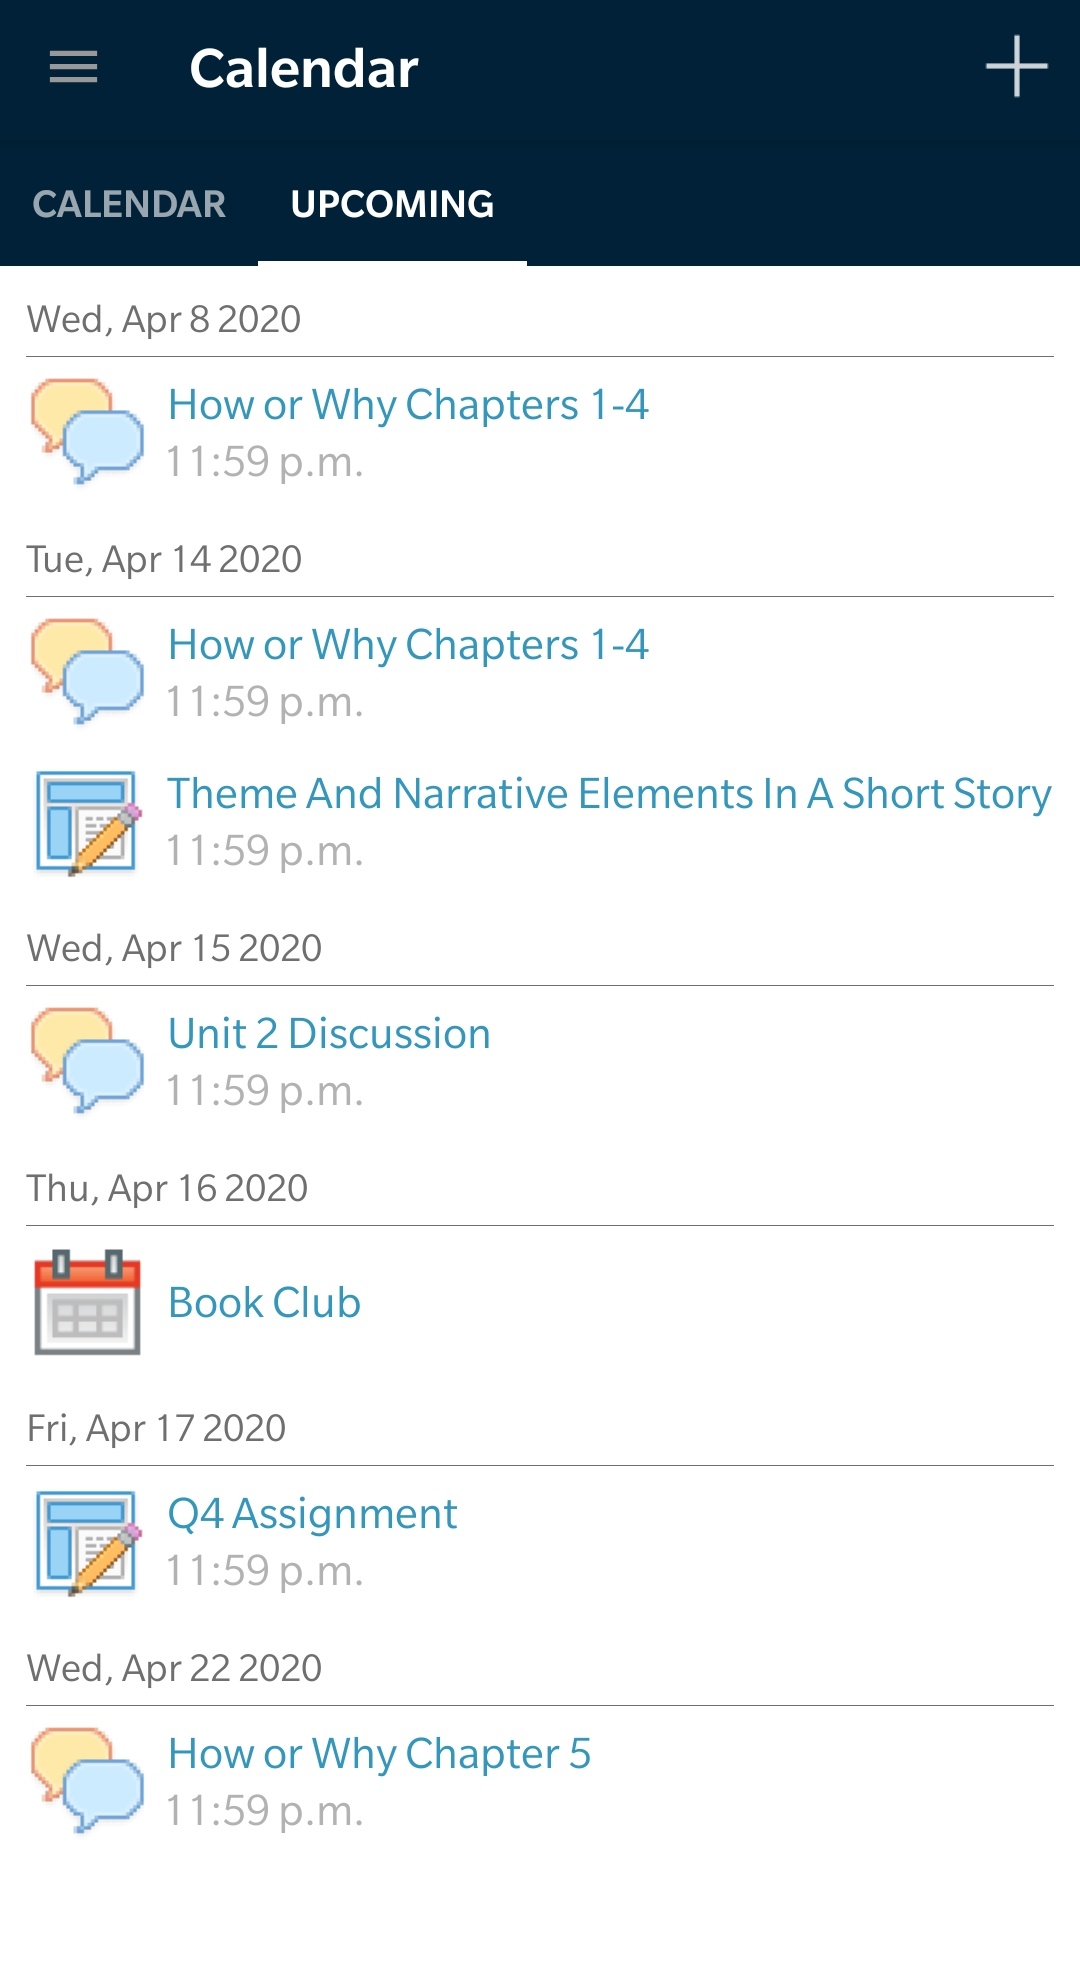Click the Book Club calendar icon
Screen dimensions: 1080x1962
coord(87,1302)
